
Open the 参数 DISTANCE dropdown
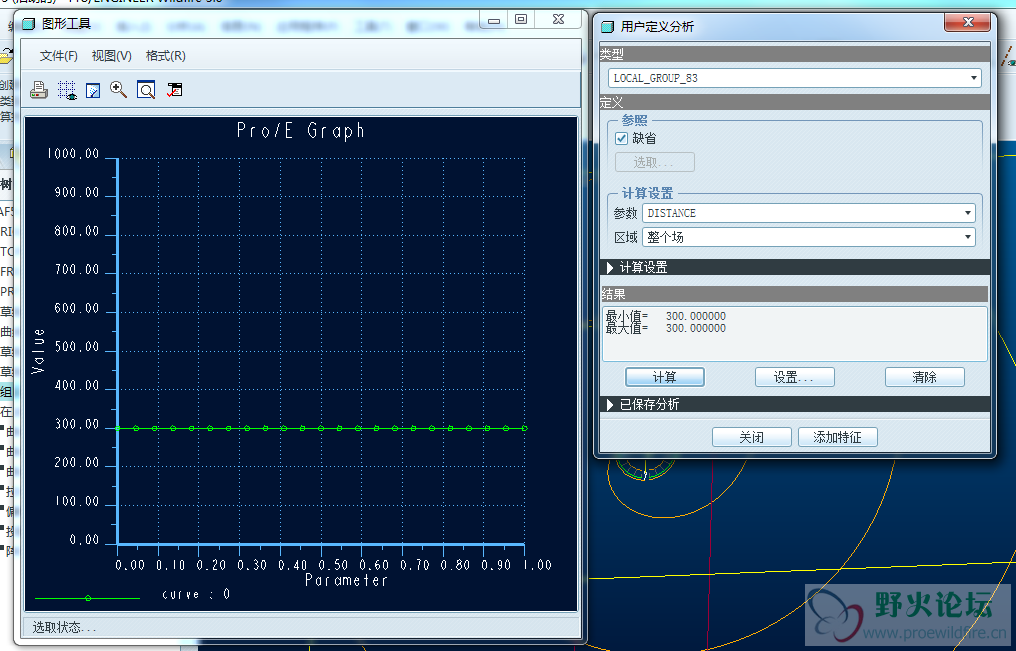click(809, 213)
